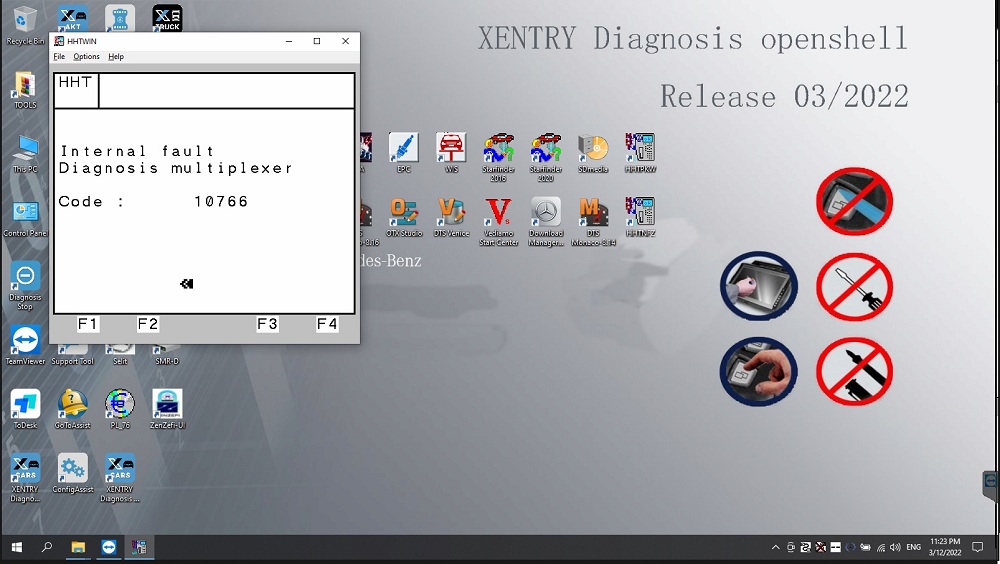This screenshot has width=1000, height=564.
Task: Expand the hidden system tray icons
Action: point(776,547)
